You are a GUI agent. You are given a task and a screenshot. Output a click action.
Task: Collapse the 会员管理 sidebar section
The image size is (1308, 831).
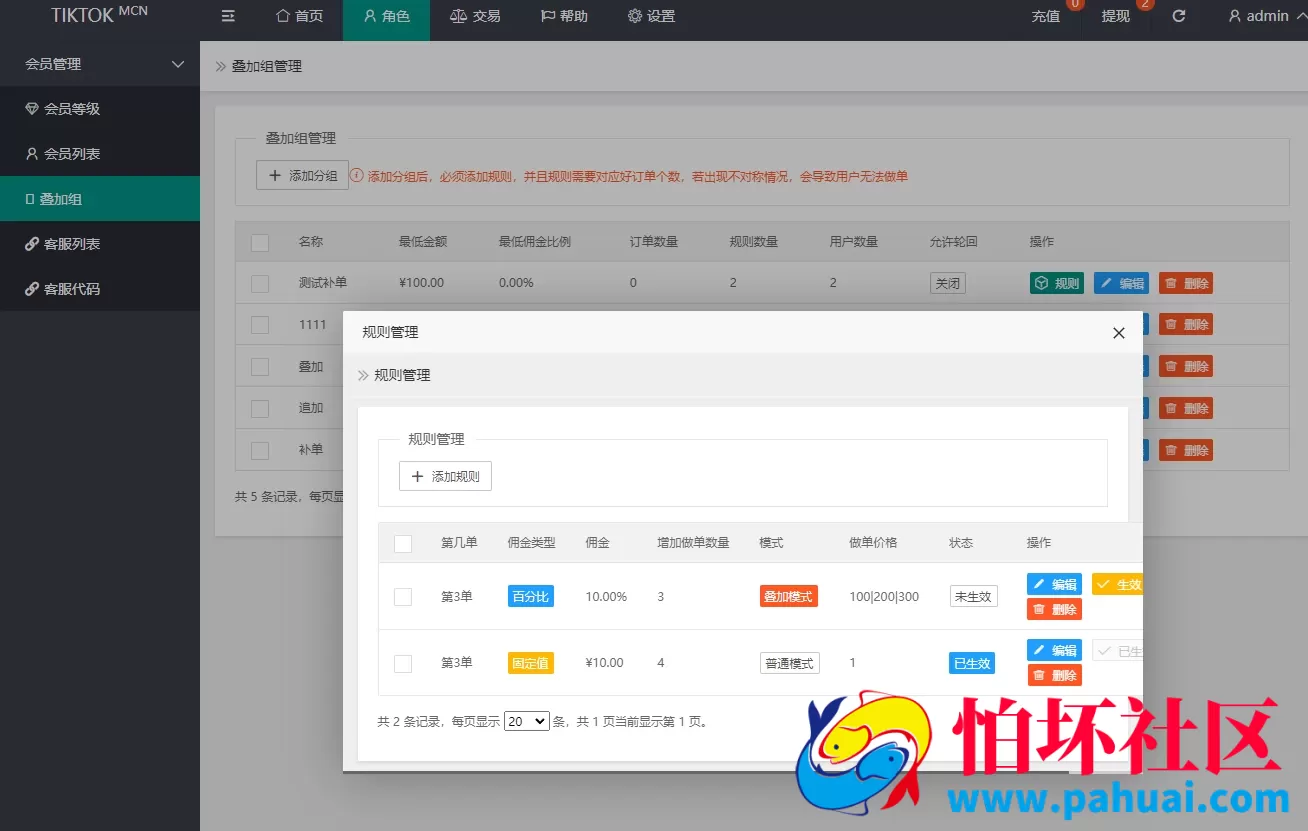coord(100,64)
